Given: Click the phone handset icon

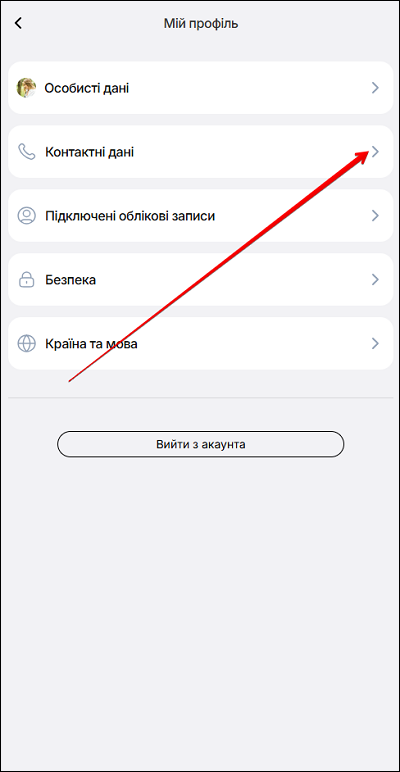Looking at the screenshot, I should [27, 152].
